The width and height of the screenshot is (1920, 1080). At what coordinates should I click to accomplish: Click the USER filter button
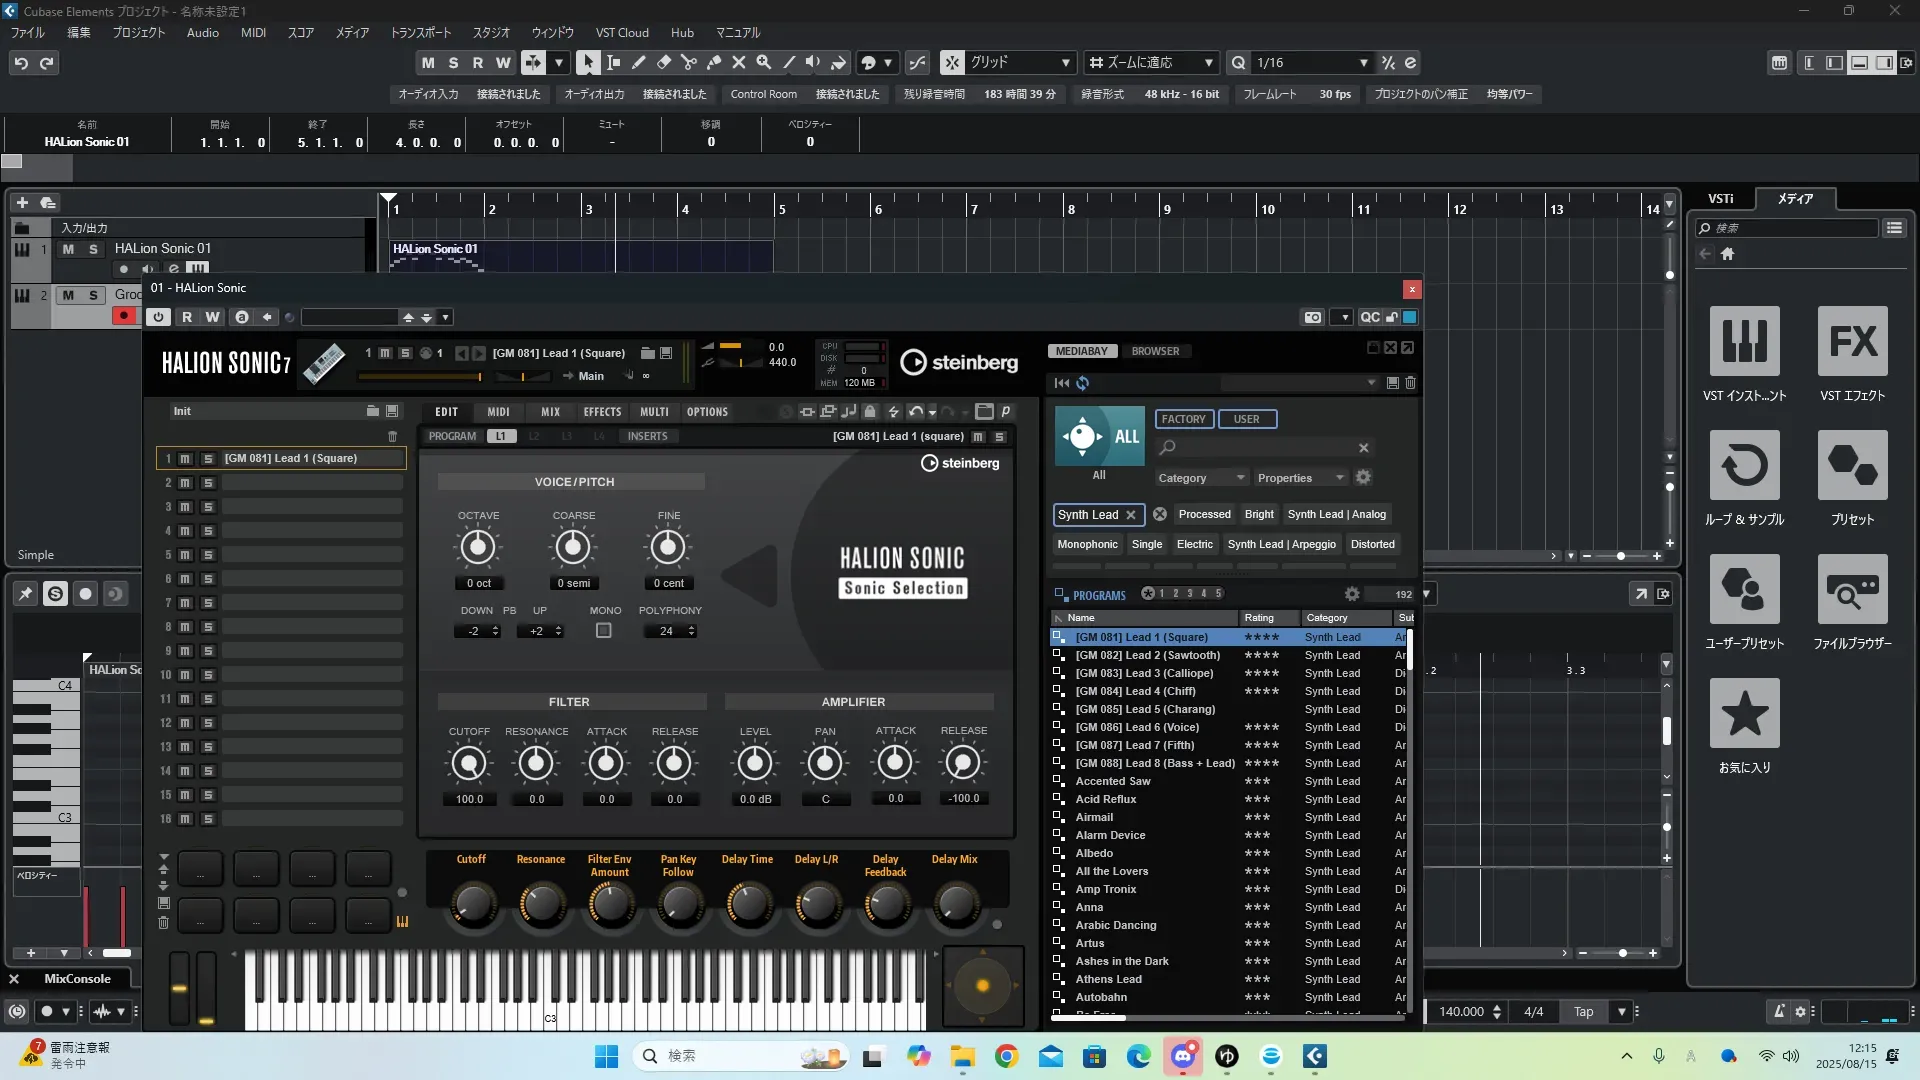pos(1246,419)
